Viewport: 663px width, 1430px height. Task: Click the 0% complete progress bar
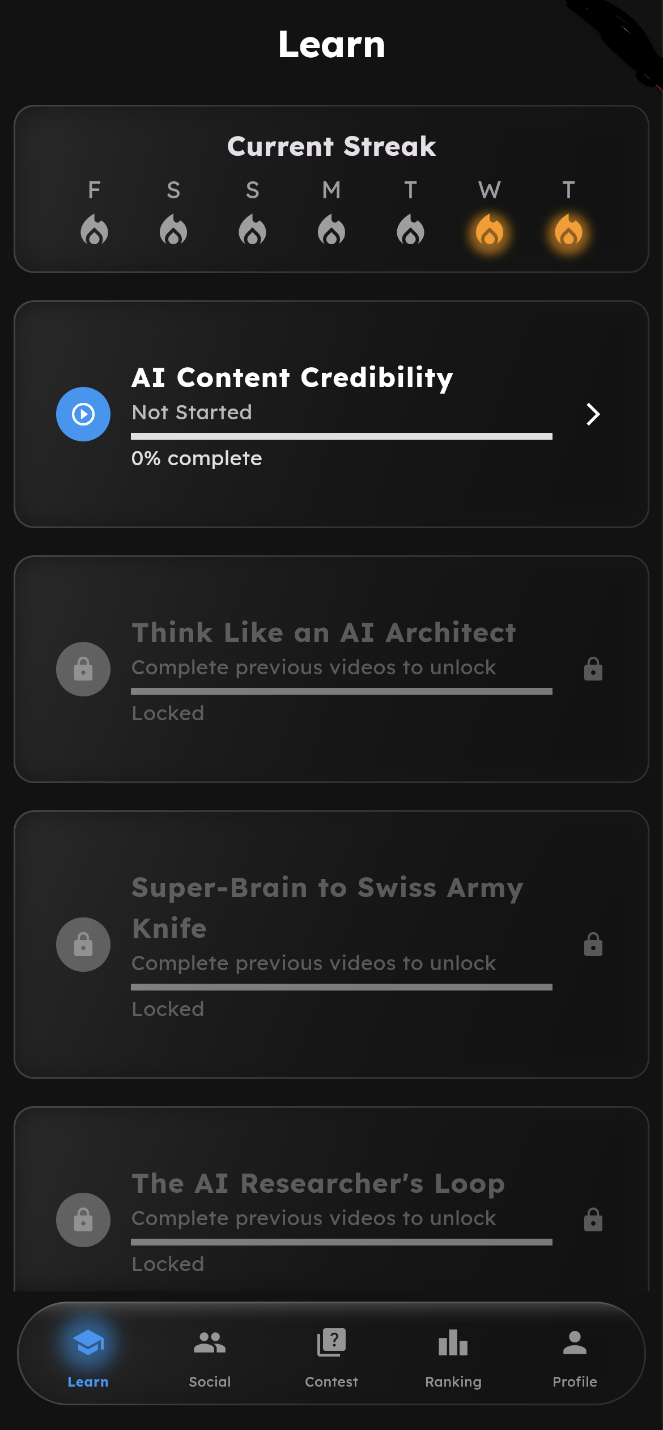click(341, 435)
